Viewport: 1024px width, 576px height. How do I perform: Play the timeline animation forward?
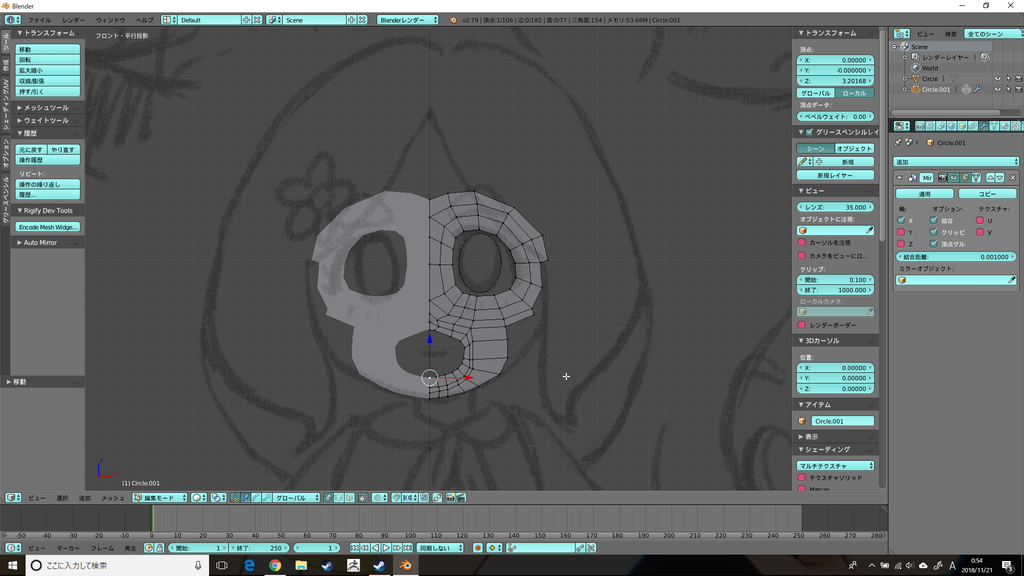pyautogui.click(x=386, y=548)
